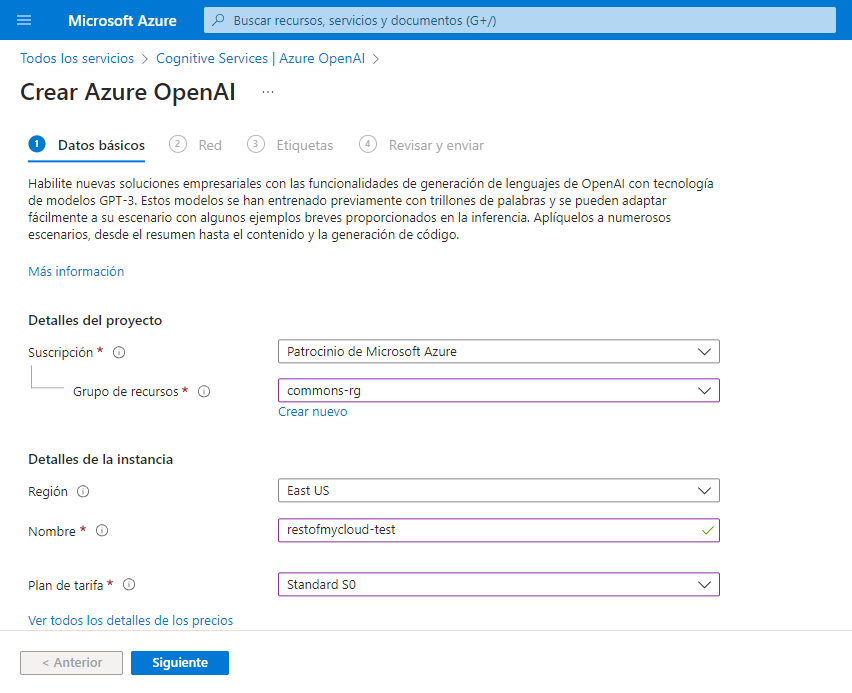Open the hamburger portal menu

click(x=24, y=20)
